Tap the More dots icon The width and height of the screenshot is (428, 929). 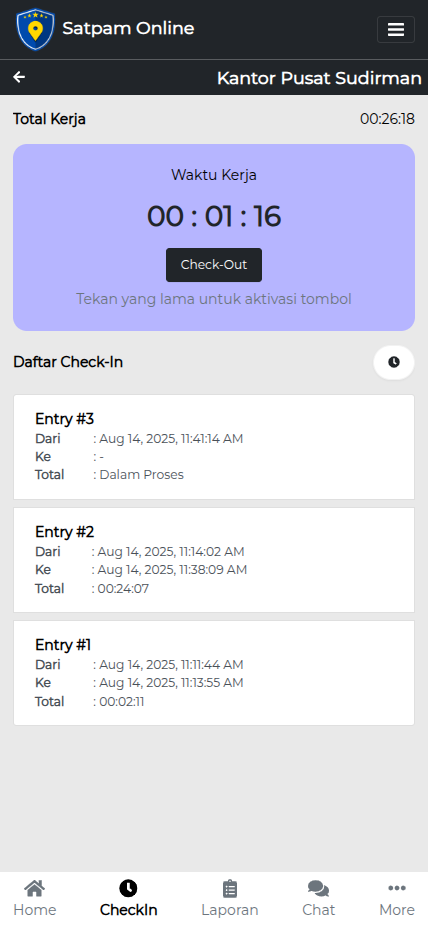click(x=397, y=888)
